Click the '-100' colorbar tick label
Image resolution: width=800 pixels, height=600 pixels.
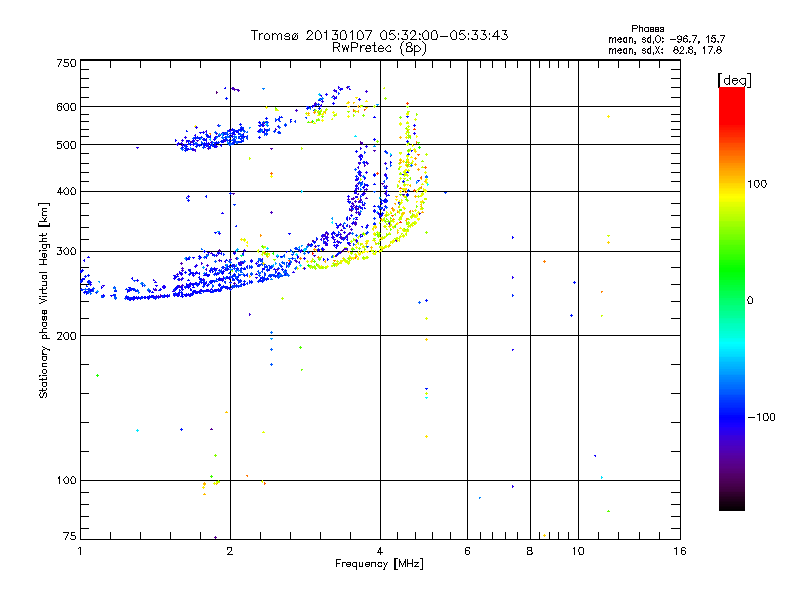click(x=761, y=417)
